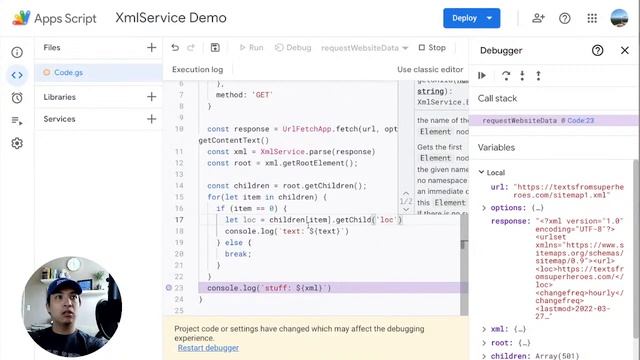Click the Run button

click(x=251, y=48)
